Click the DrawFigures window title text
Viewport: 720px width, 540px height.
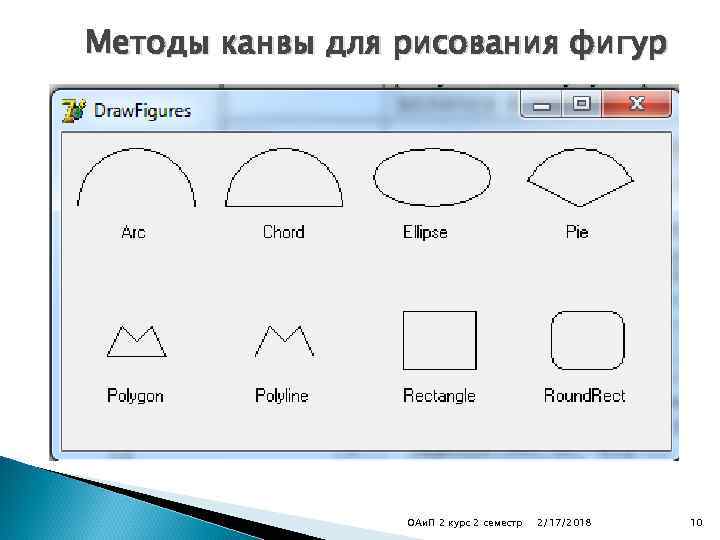tap(142, 111)
